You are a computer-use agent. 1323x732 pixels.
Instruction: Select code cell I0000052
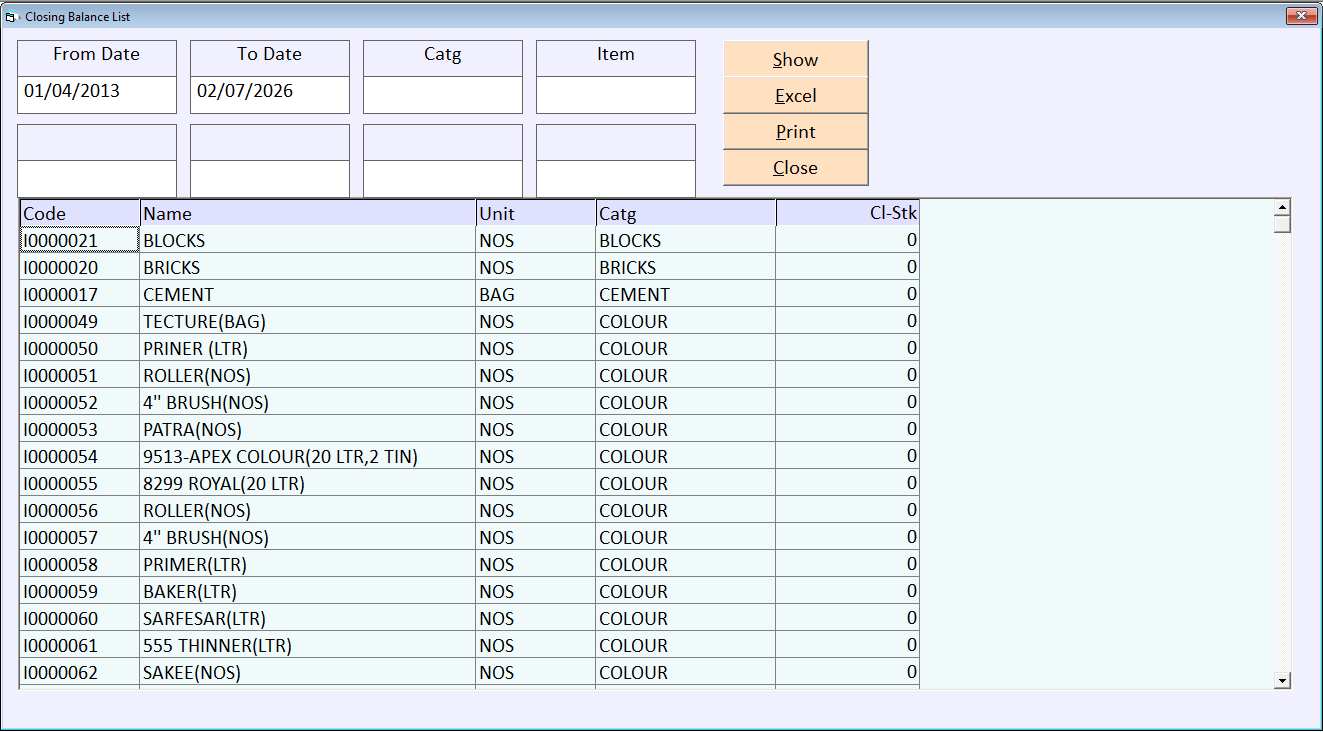[80, 402]
